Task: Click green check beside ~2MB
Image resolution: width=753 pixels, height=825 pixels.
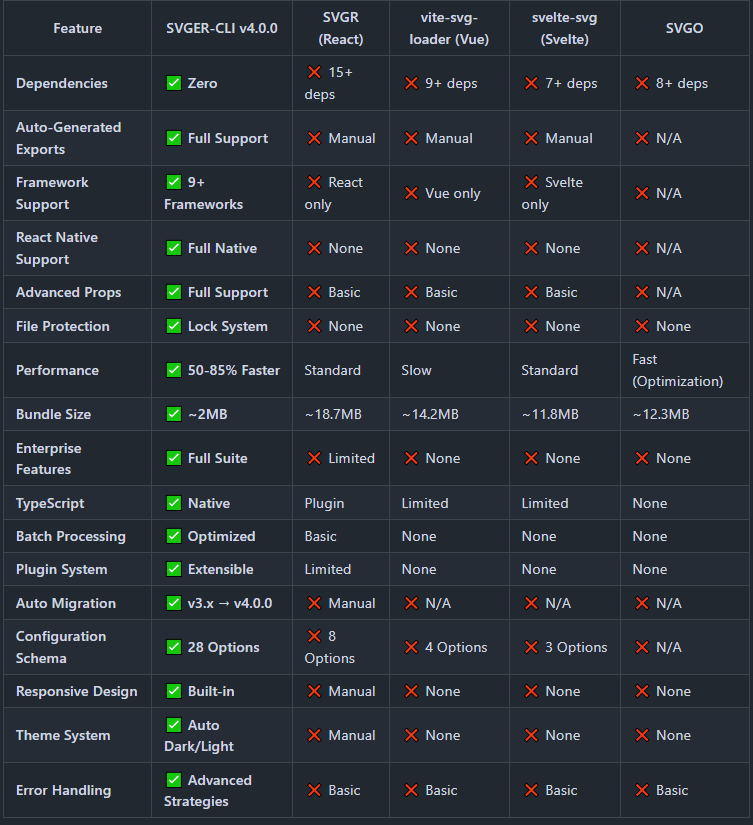Action: 174,414
